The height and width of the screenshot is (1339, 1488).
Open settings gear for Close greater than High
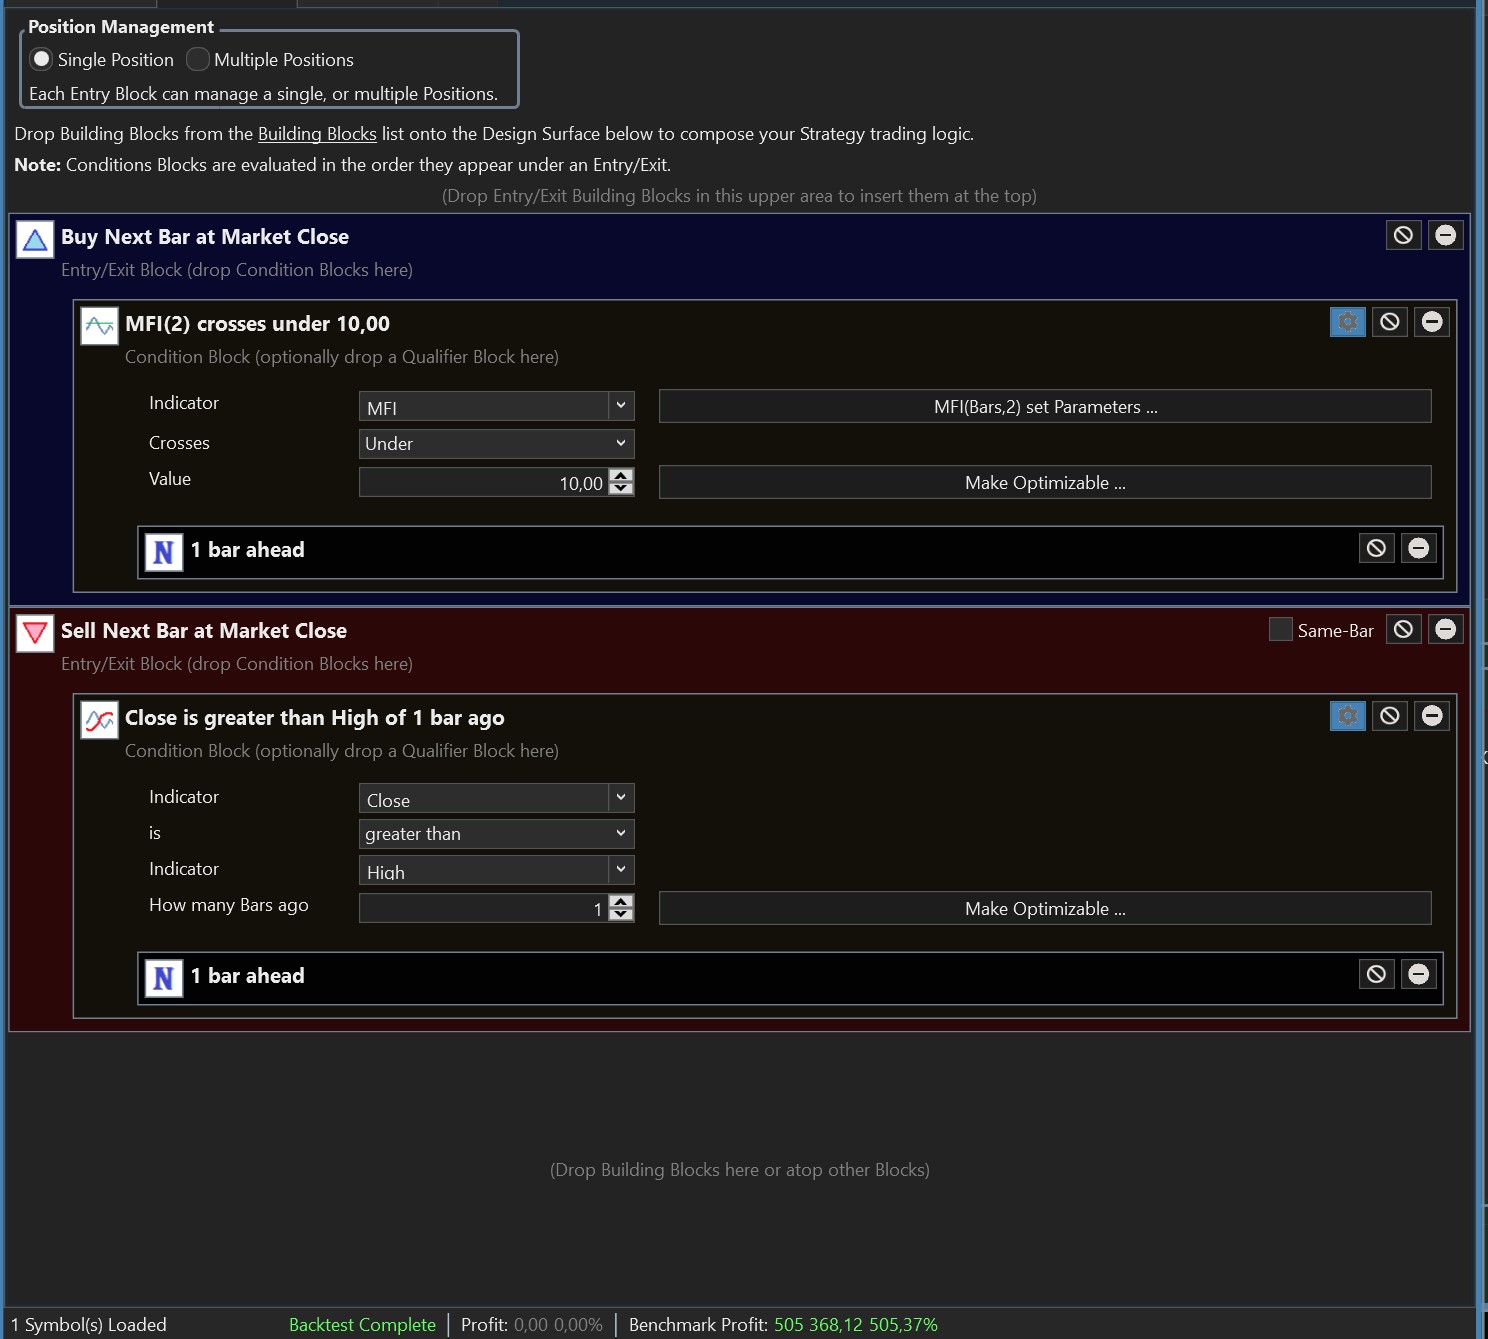tap(1347, 716)
